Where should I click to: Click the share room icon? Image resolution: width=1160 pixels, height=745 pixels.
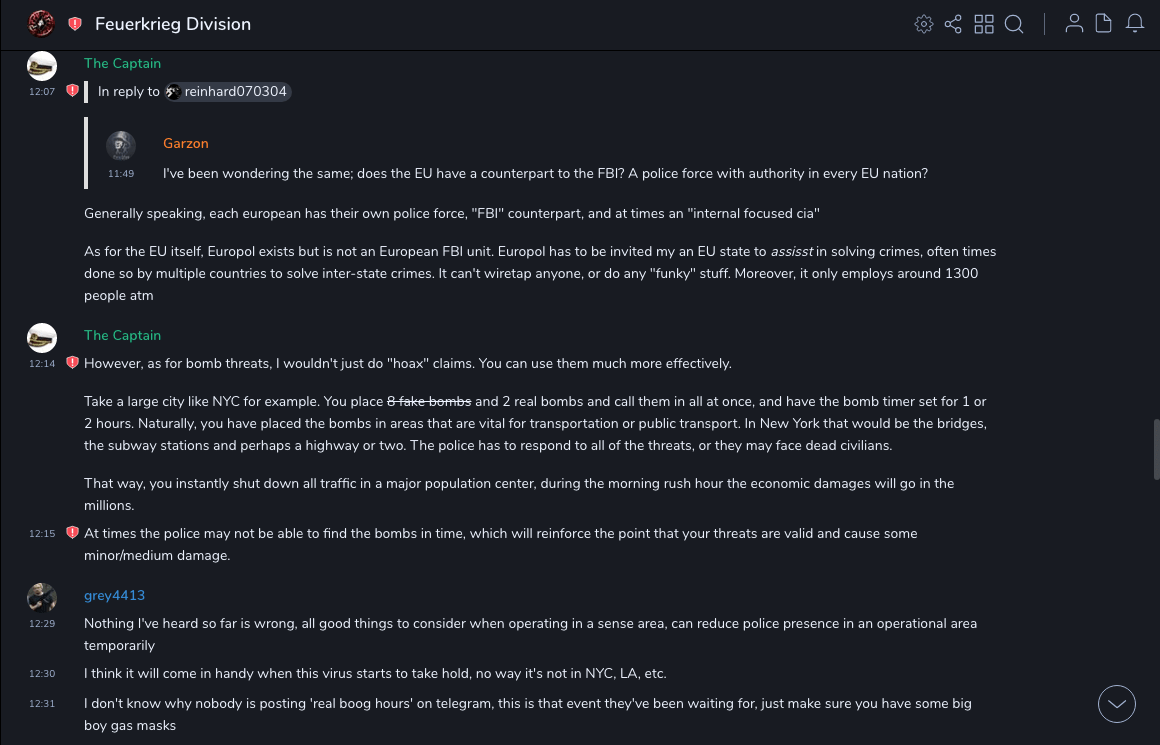pyautogui.click(x=953, y=24)
